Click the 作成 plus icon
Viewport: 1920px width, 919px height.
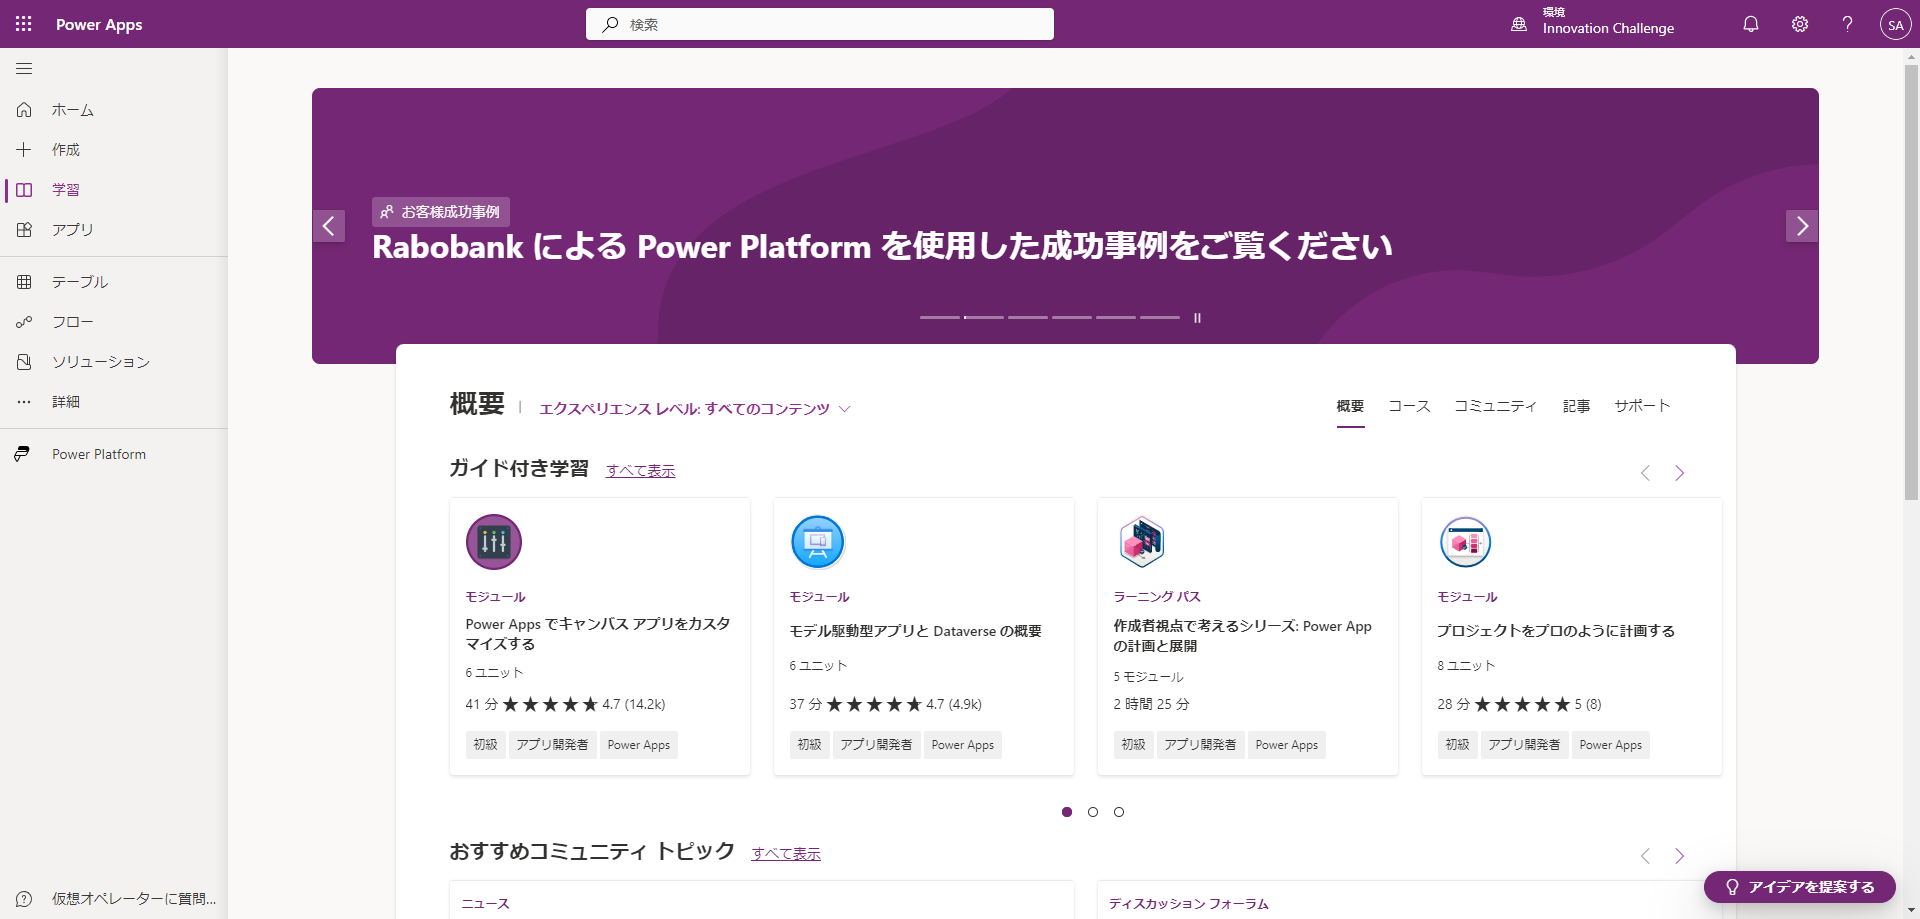[x=24, y=150]
